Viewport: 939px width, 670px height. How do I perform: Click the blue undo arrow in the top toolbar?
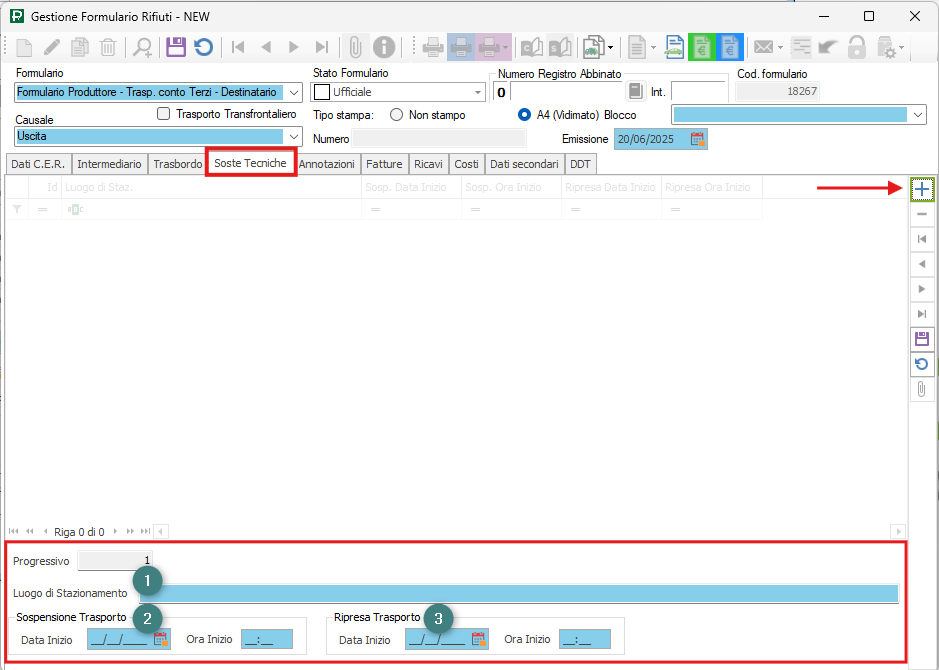203,47
